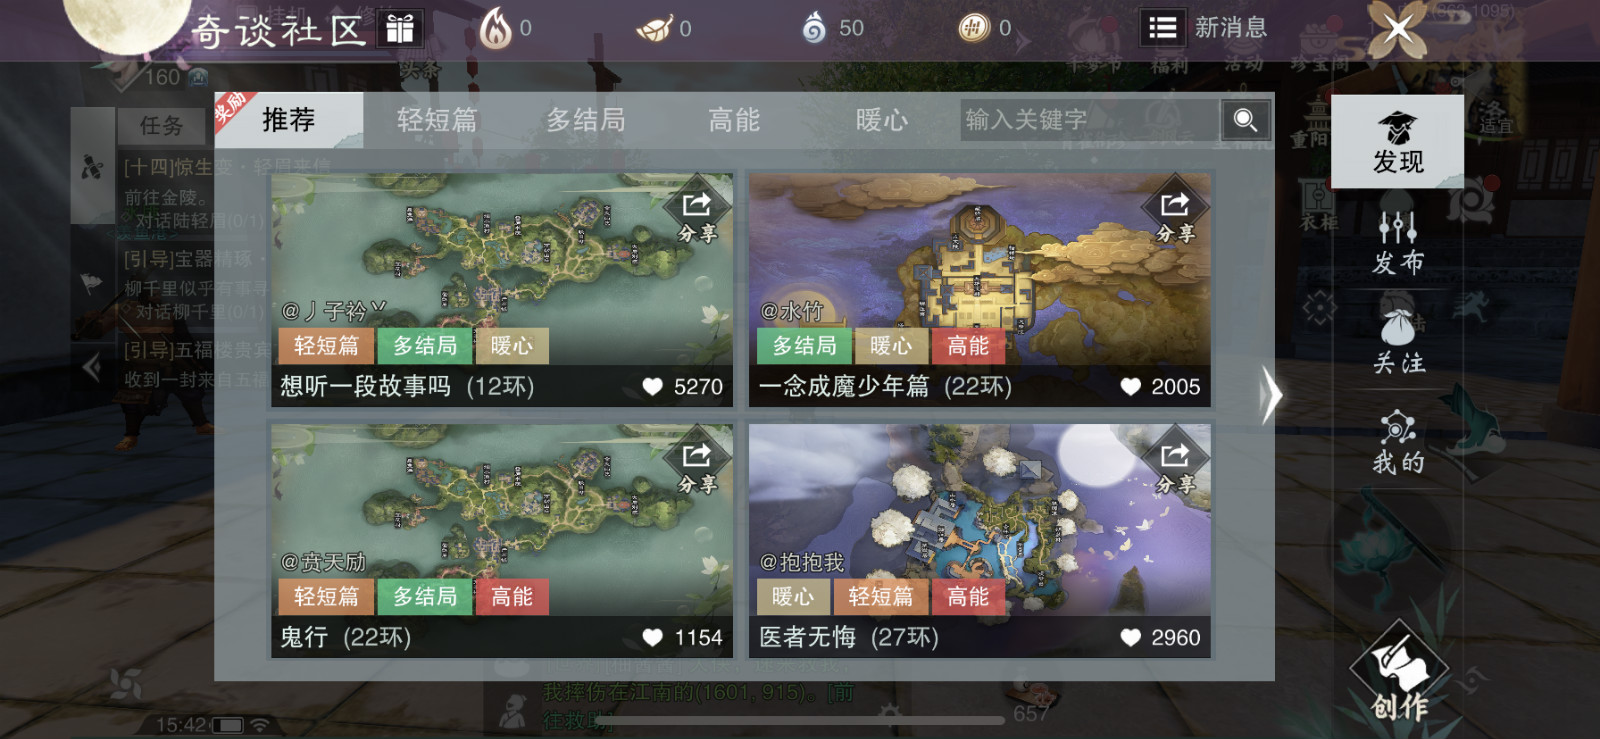Share the 医者无悔 story
This screenshot has width=1600, height=739.
click(1175, 467)
